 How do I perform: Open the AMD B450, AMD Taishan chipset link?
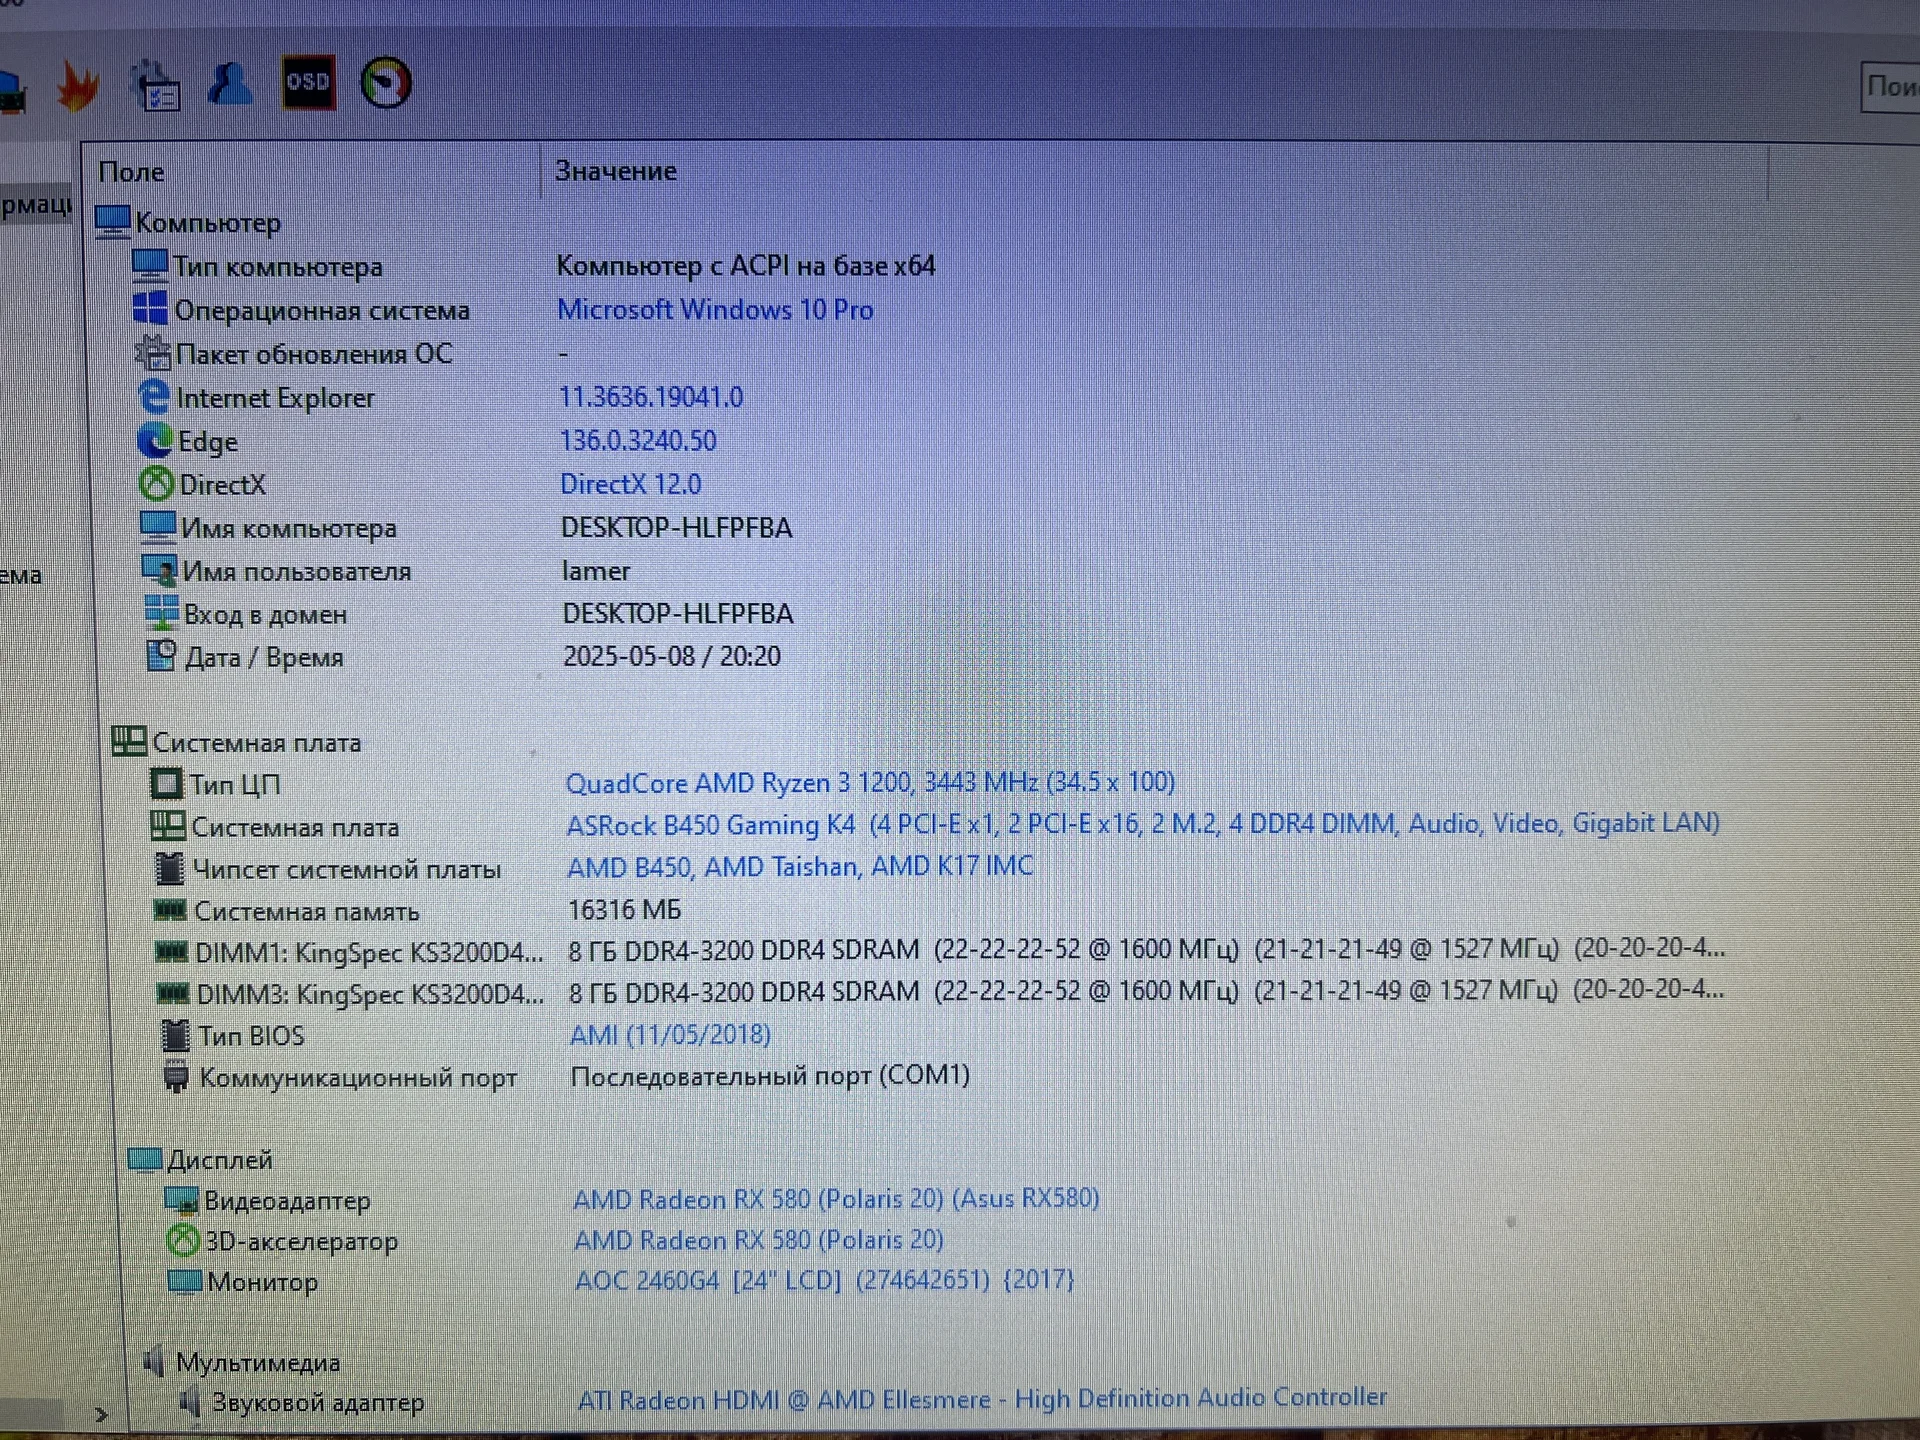coord(800,866)
